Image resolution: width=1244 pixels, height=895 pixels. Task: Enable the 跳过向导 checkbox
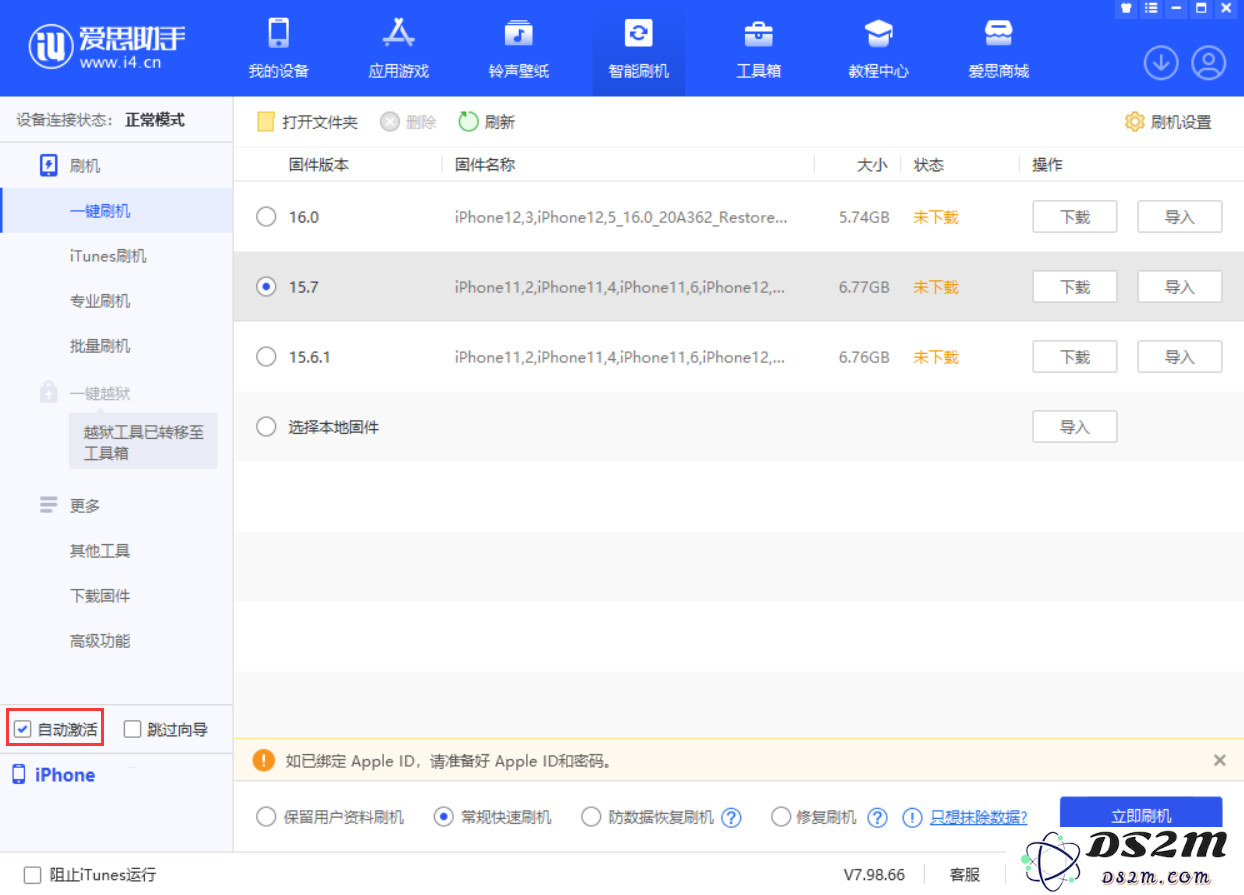click(132, 729)
